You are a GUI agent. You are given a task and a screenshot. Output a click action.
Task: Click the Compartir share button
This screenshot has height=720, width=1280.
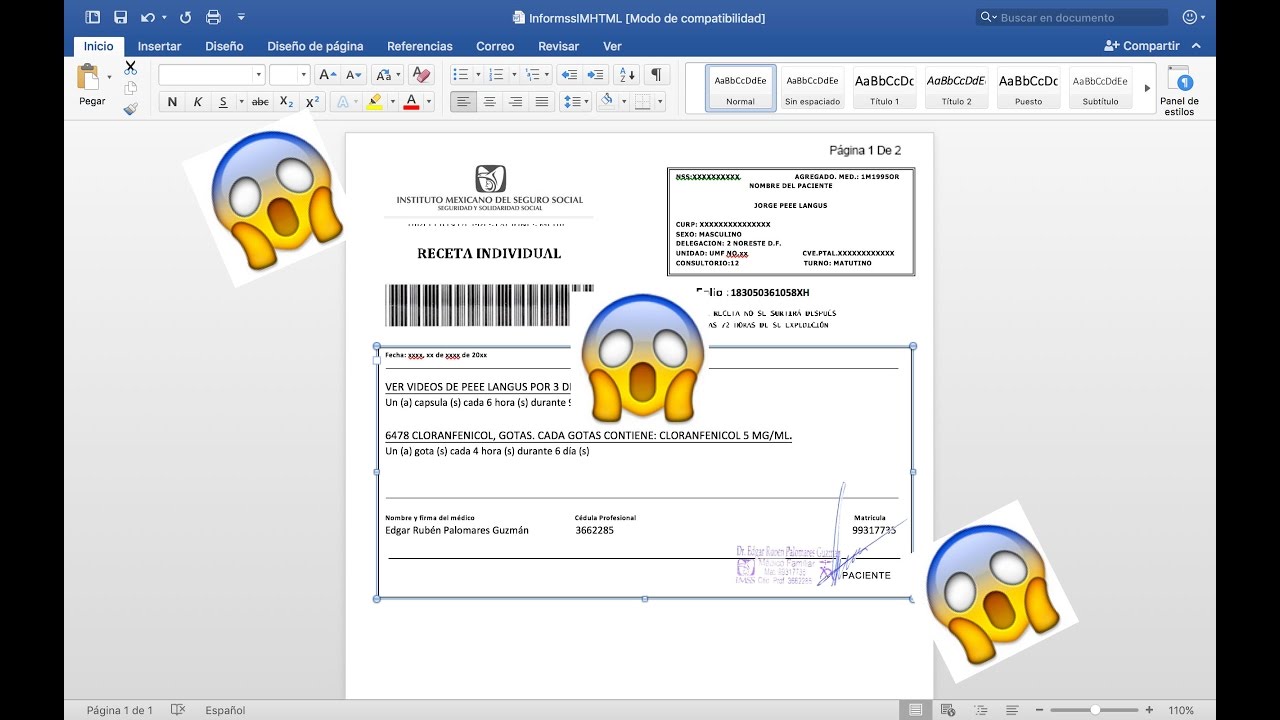[x=1142, y=46]
